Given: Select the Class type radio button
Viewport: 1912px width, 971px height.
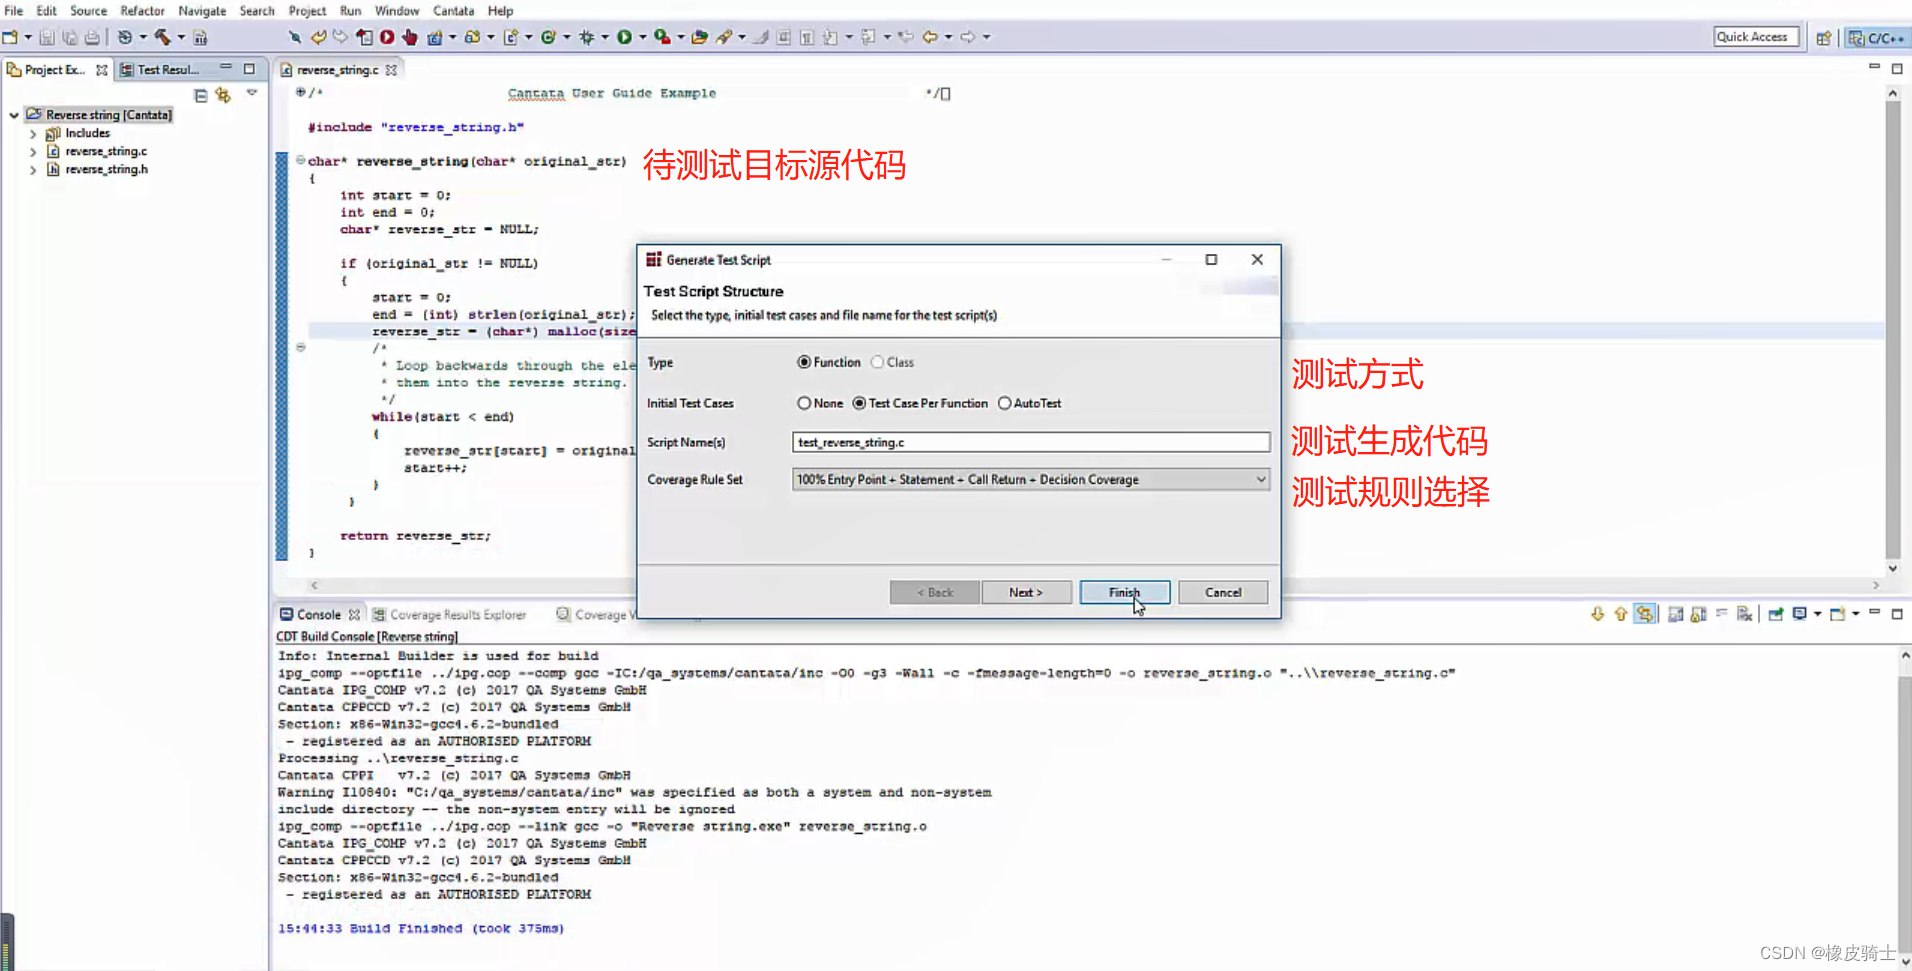Looking at the screenshot, I should point(877,362).
